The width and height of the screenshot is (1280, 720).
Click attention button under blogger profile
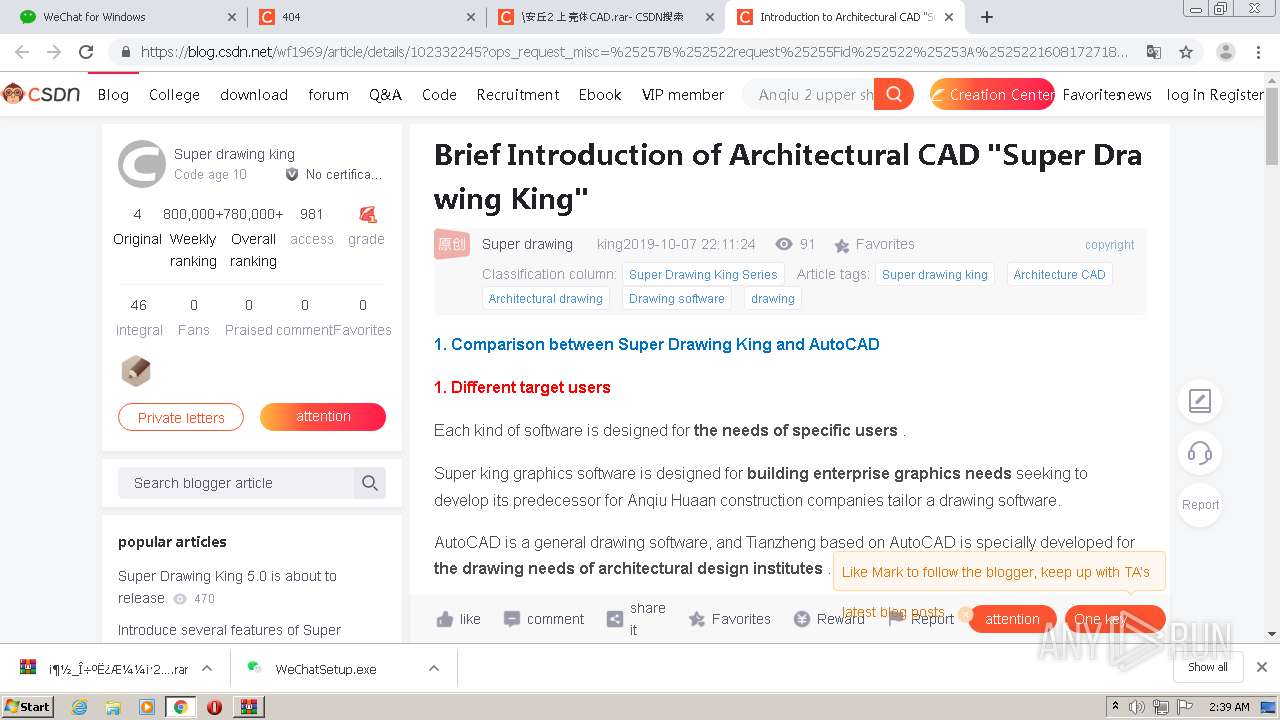click(x=323, y=416)
